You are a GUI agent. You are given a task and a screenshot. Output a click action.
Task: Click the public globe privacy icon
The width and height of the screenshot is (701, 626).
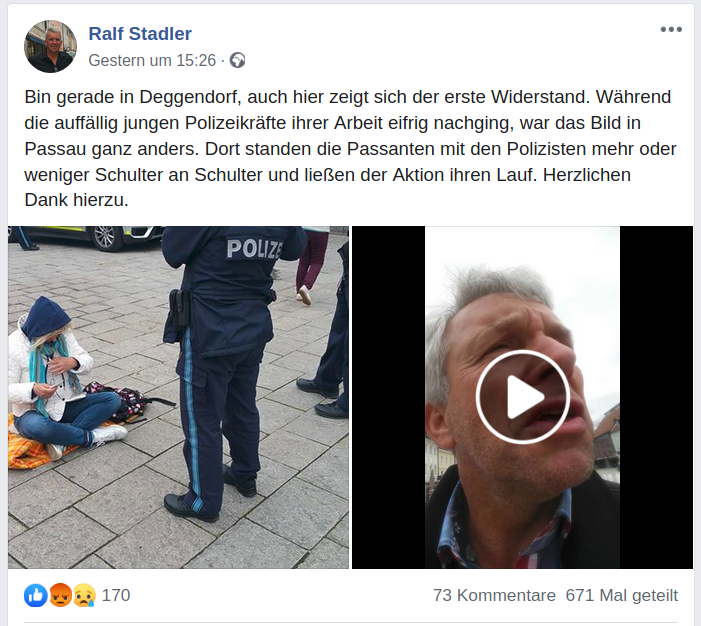point(237,60)
